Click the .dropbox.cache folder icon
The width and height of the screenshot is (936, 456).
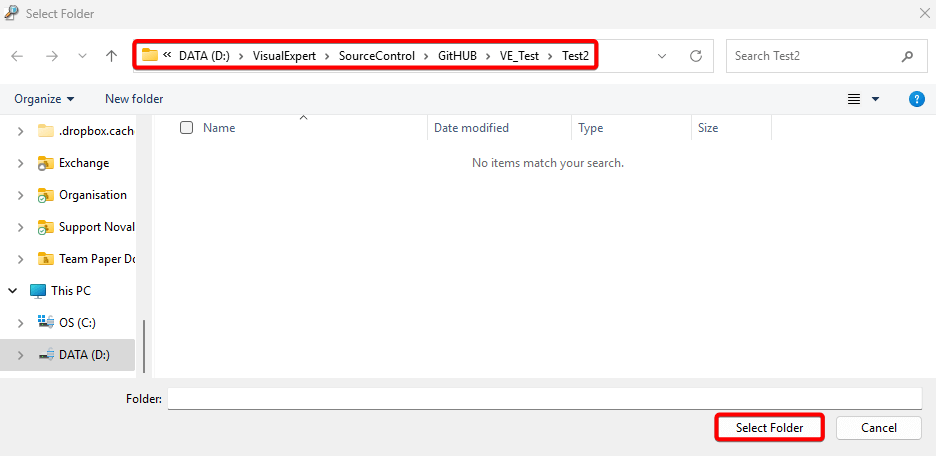[45, 131]
